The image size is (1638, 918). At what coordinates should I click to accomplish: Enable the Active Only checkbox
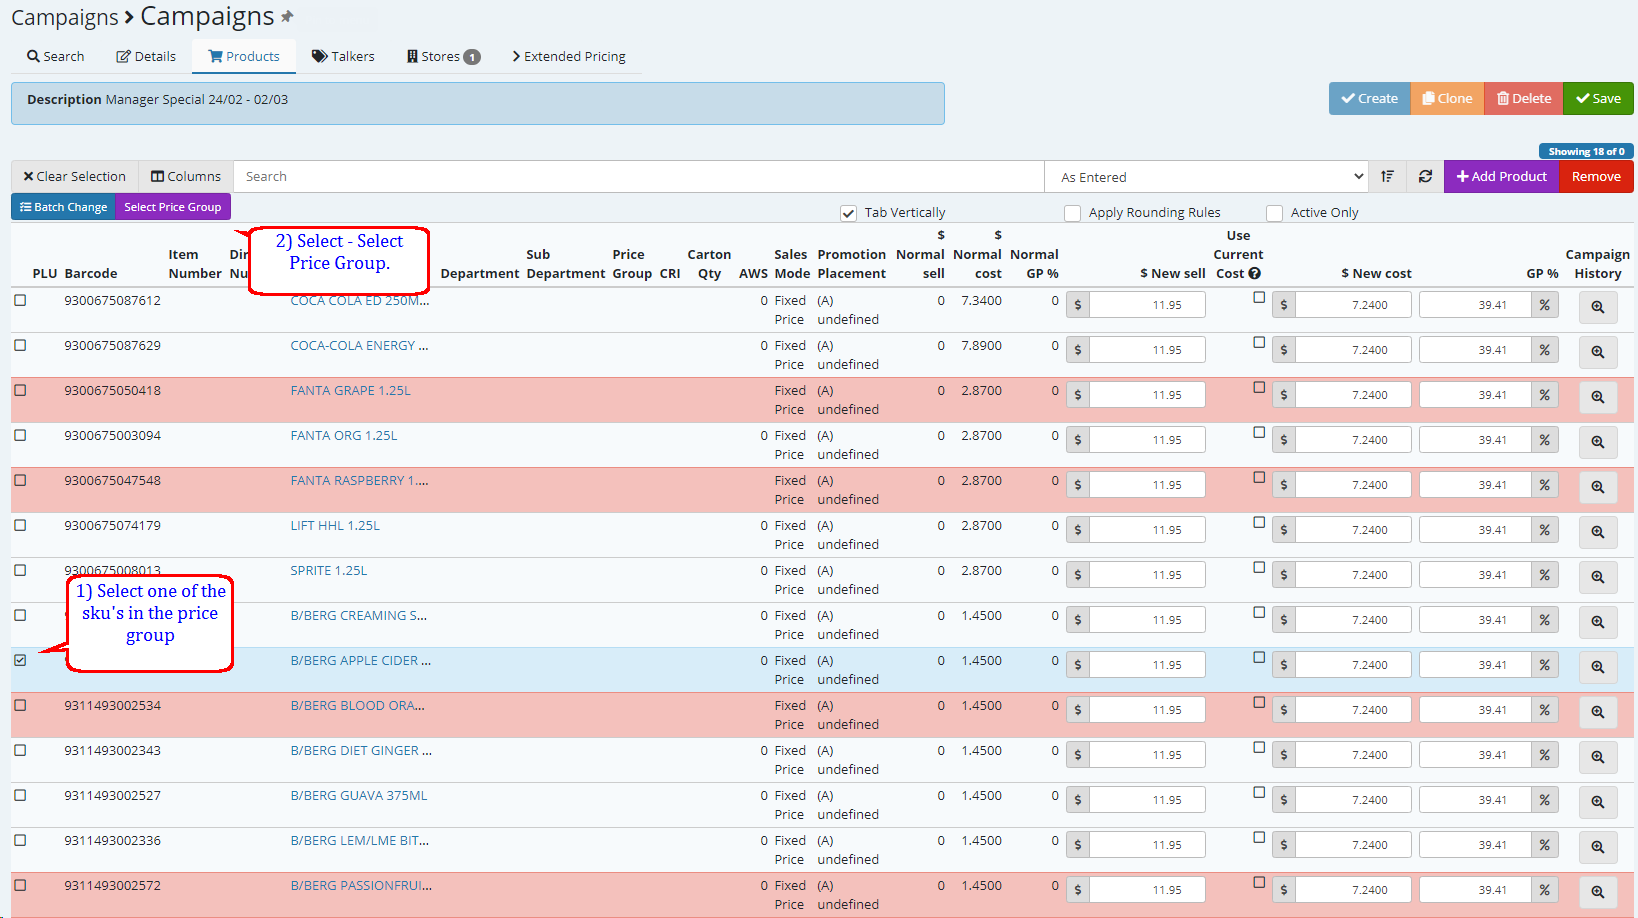(1274, 213)
